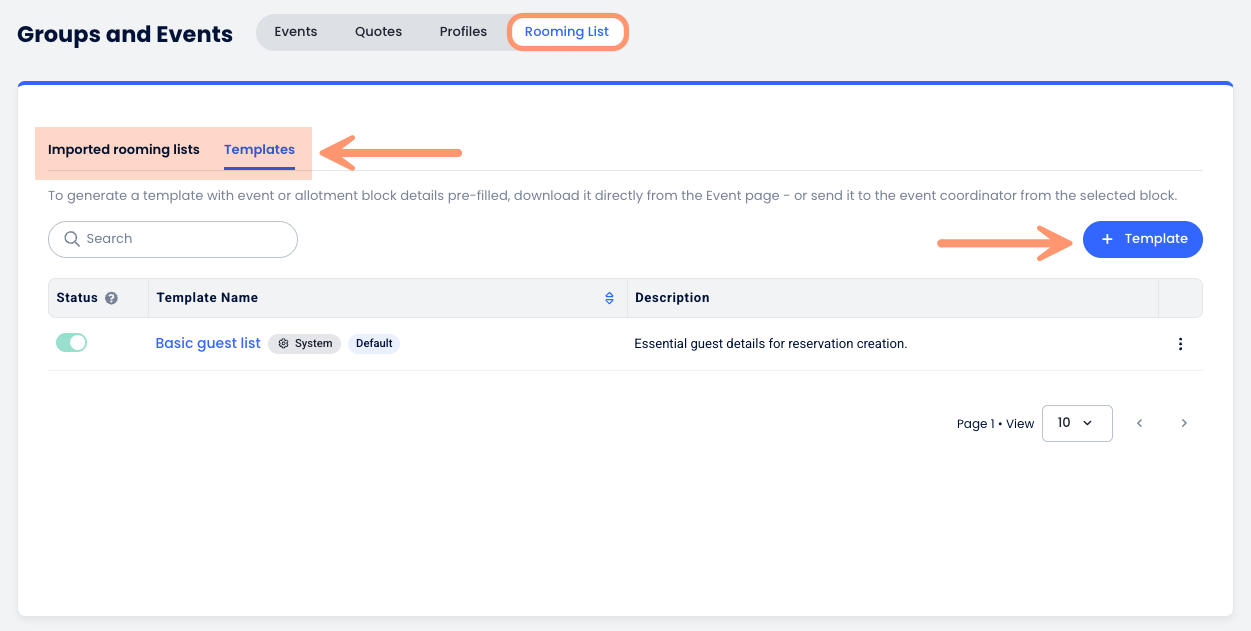Click the Rooming List tab
Screen dimensions: 1251x631
(x=567, y=32)
